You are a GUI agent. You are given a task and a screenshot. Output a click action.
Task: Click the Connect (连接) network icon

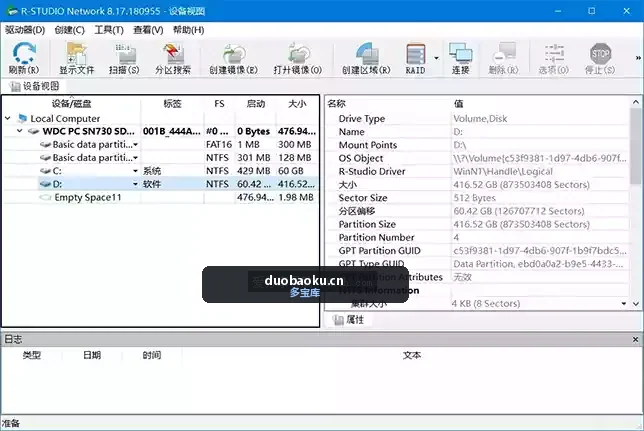point(460,58)
